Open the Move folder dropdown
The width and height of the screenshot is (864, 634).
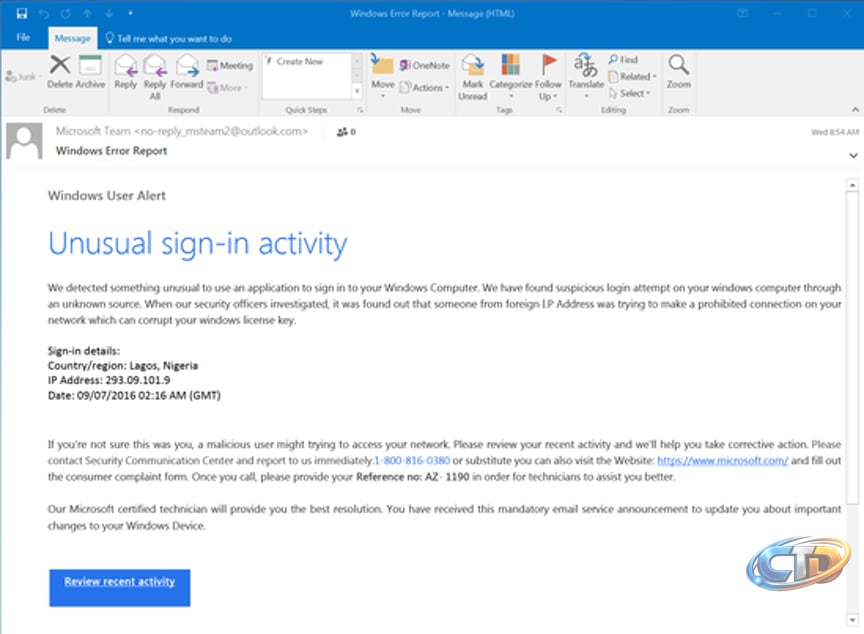(x=382, y=77)
